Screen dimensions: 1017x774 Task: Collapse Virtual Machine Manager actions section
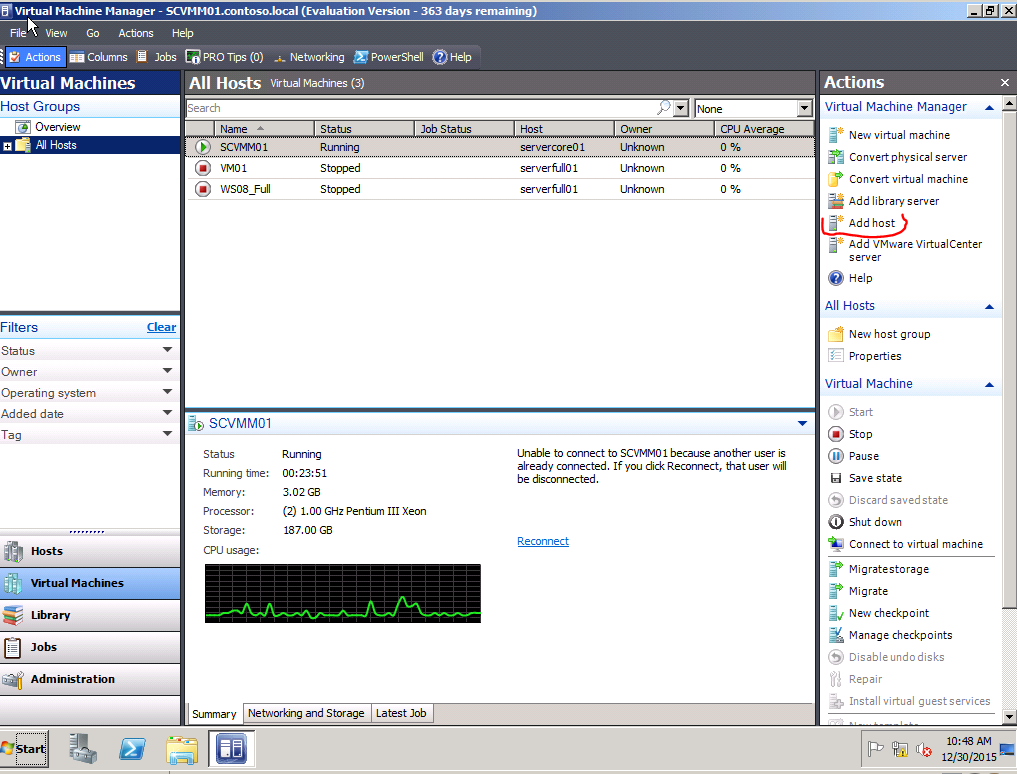[x=989, y=108]
